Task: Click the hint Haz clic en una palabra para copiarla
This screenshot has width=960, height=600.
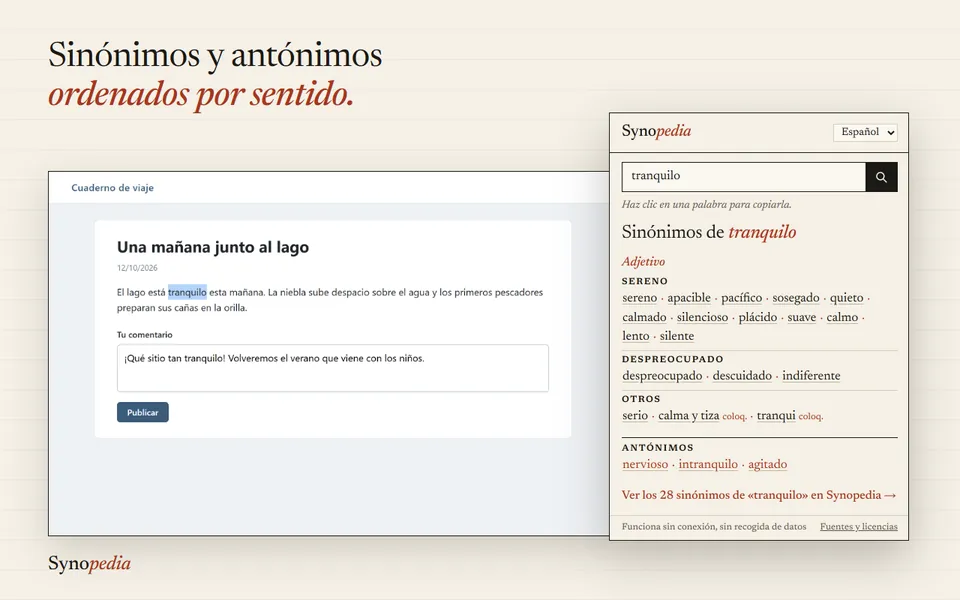Action: (x=707, y=204)
